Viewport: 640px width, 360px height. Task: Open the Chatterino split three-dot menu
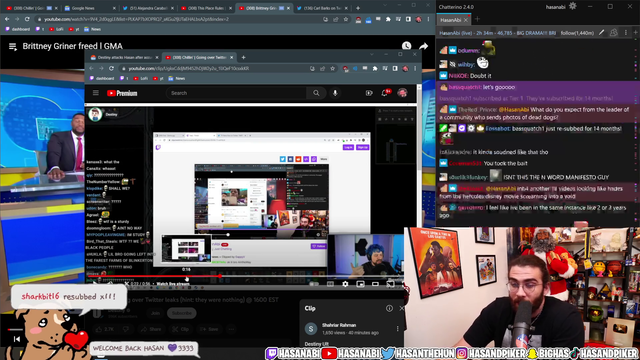(x=626, y=33)
